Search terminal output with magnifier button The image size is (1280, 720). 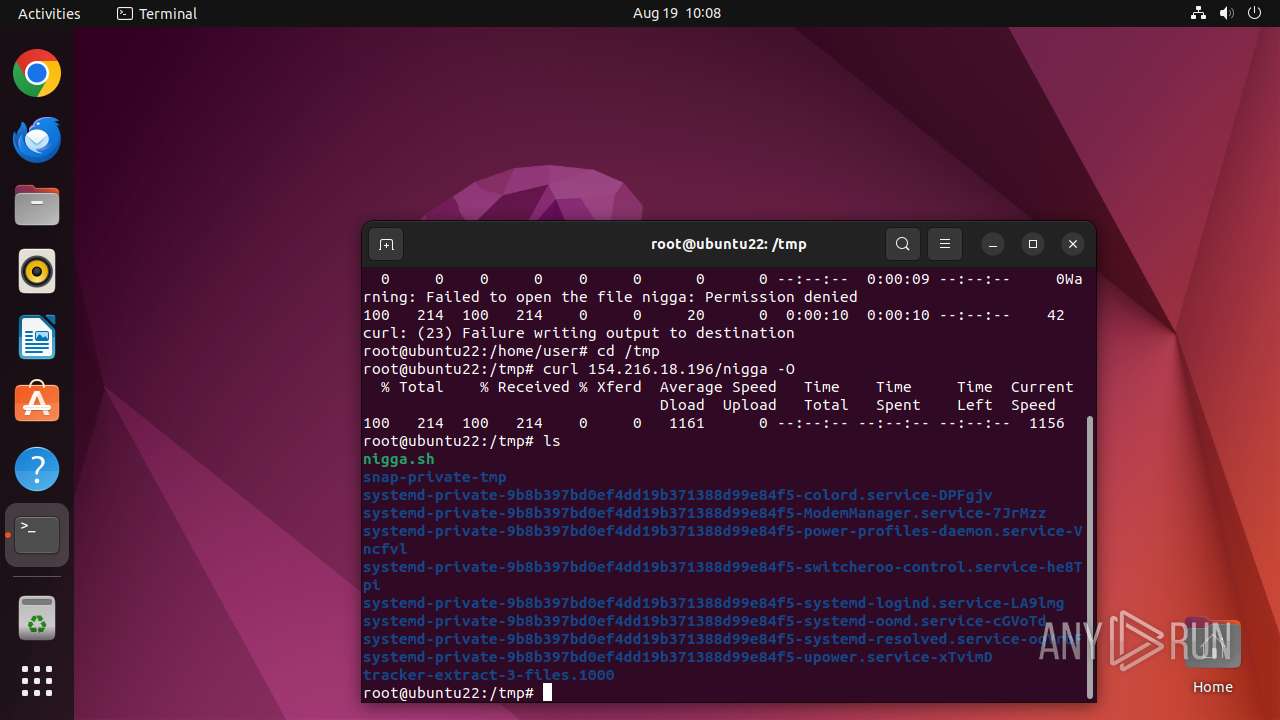pos(903,244)
